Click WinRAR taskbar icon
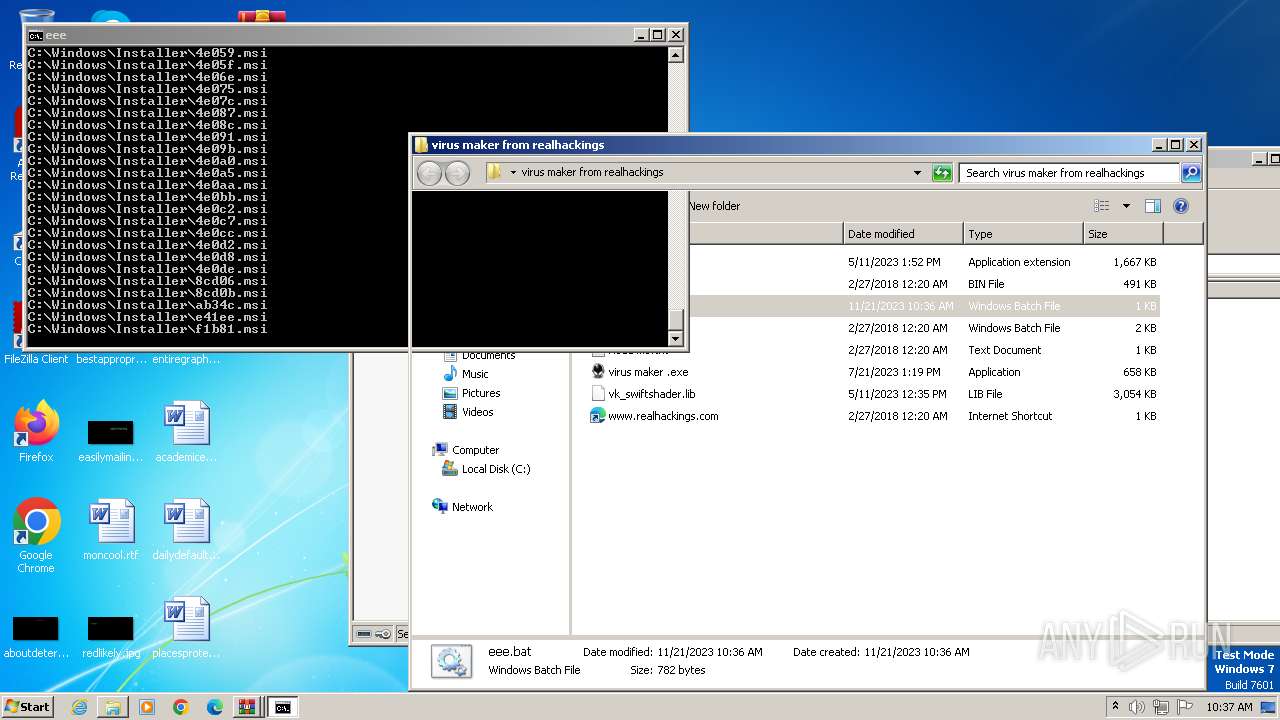Viewport: 1280px width, 720px height. pyautogui.click(x=246, y=707)
